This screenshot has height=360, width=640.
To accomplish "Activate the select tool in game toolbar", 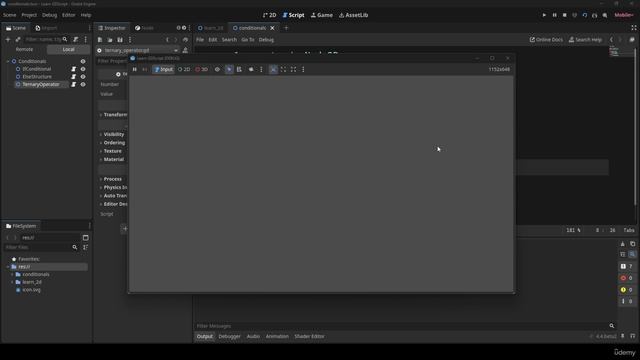I will click(229, 69).
